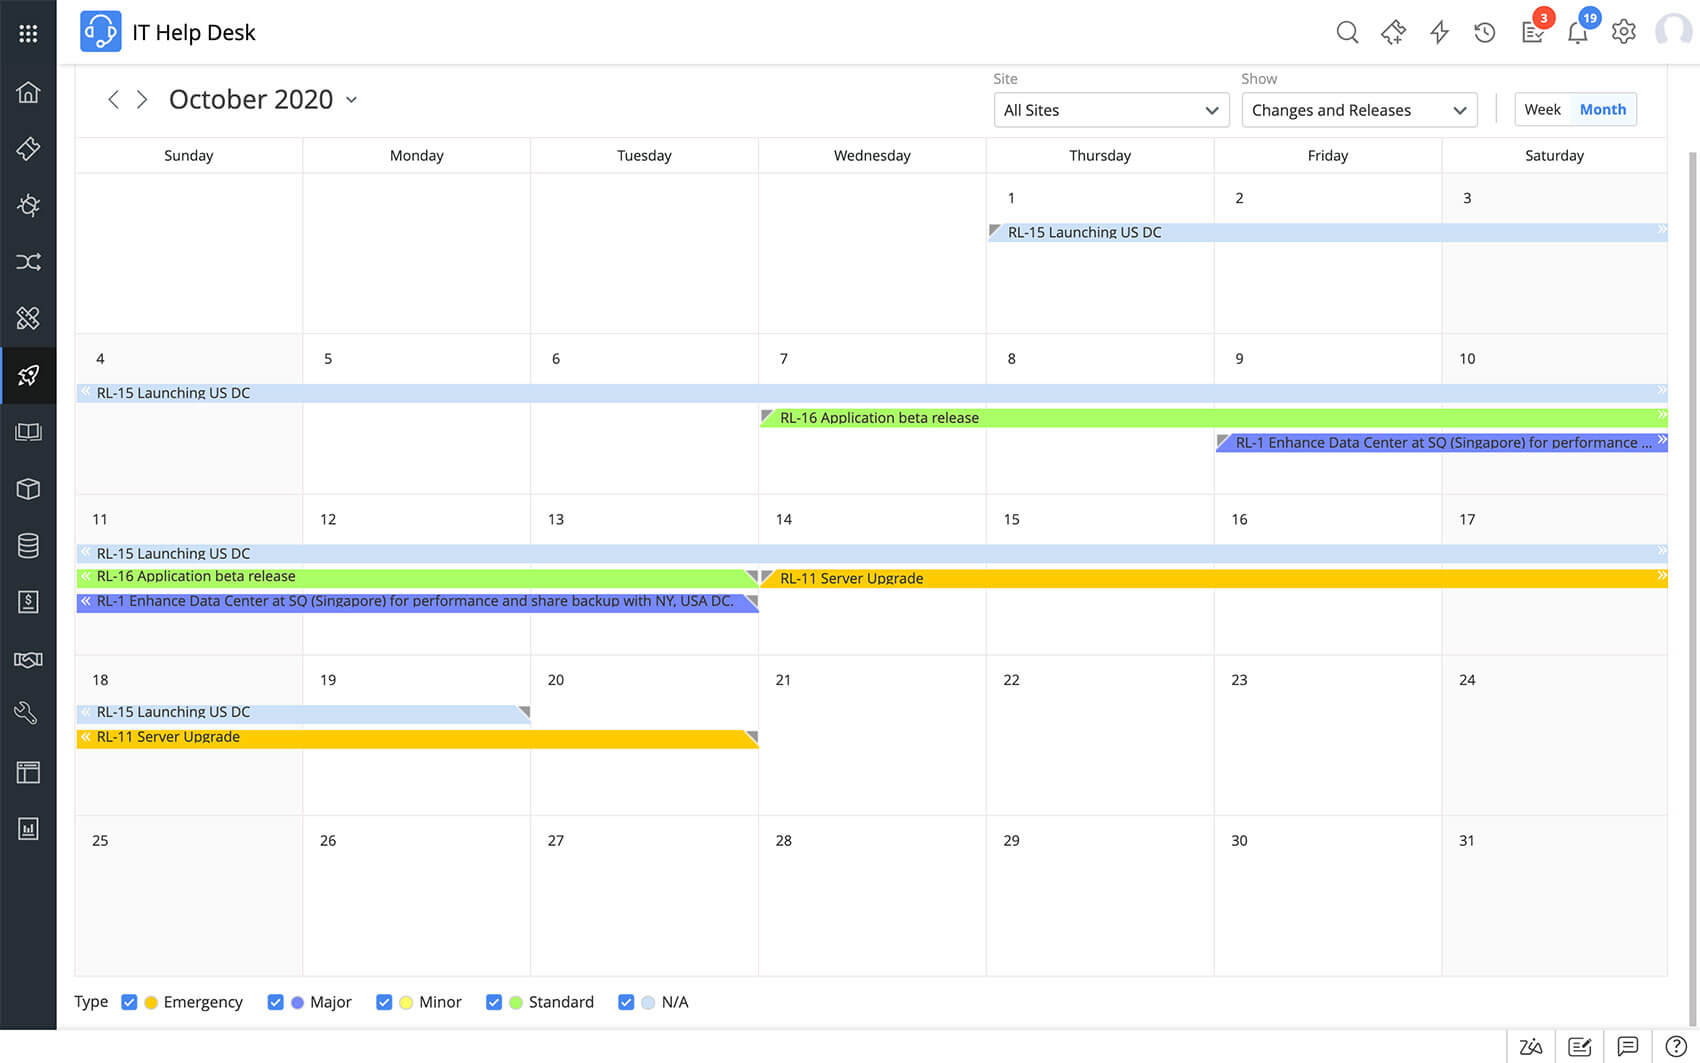Open the Problems module (bug icon)
This screenshot has height=1063, width=1700.
point(29,206)
